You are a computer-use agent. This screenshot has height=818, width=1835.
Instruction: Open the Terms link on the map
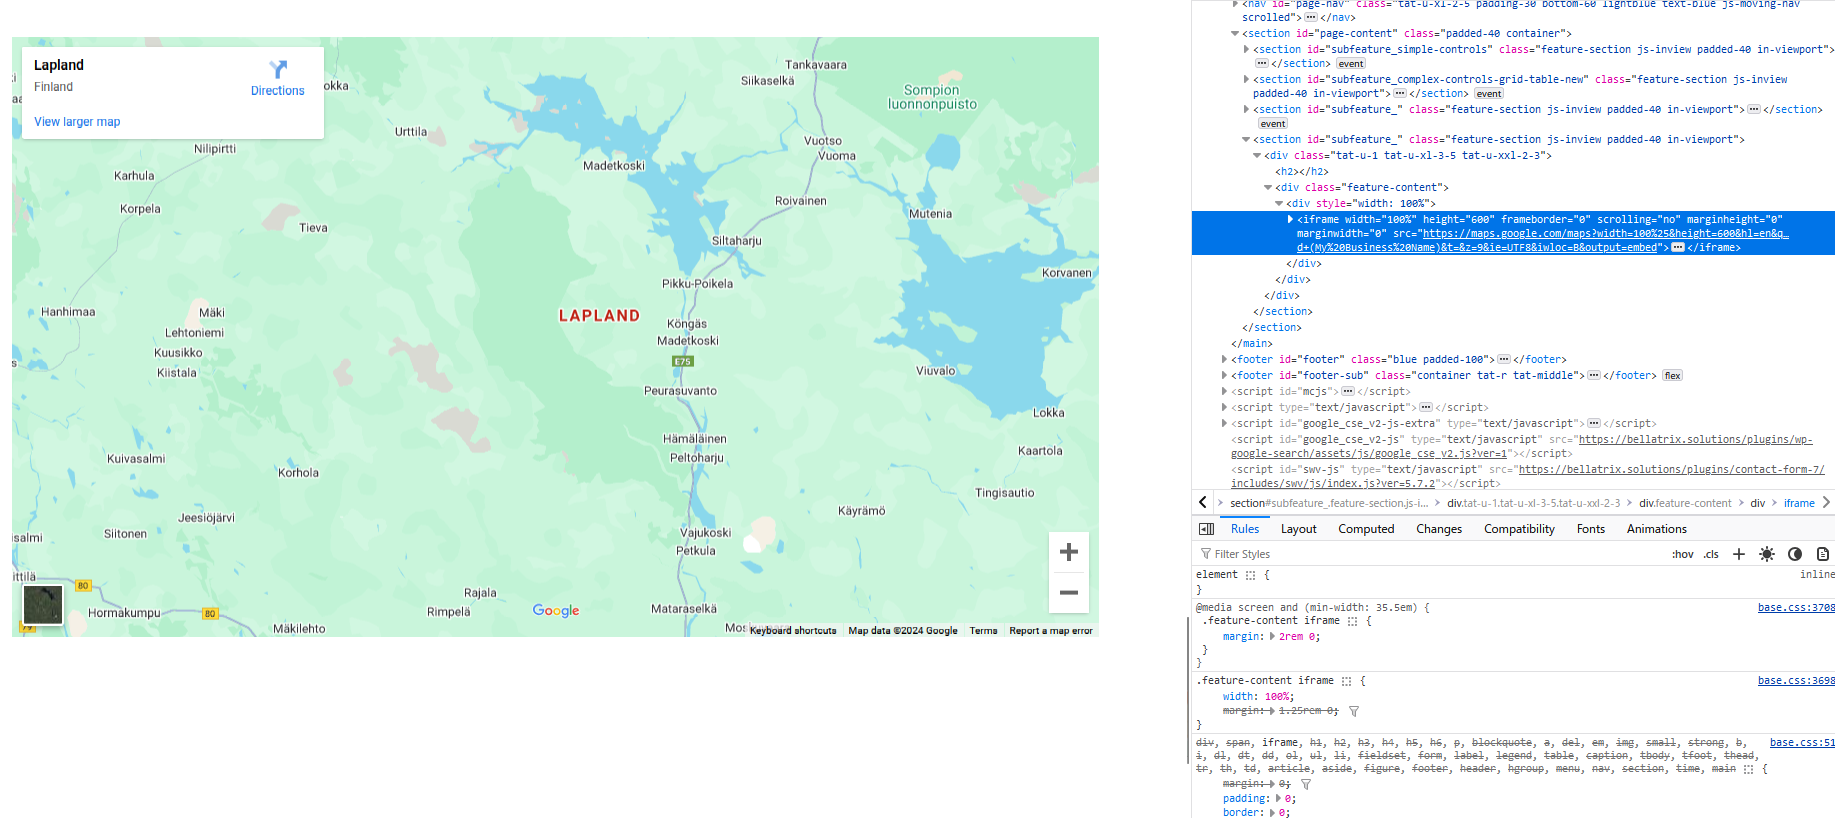click(983, 631)
